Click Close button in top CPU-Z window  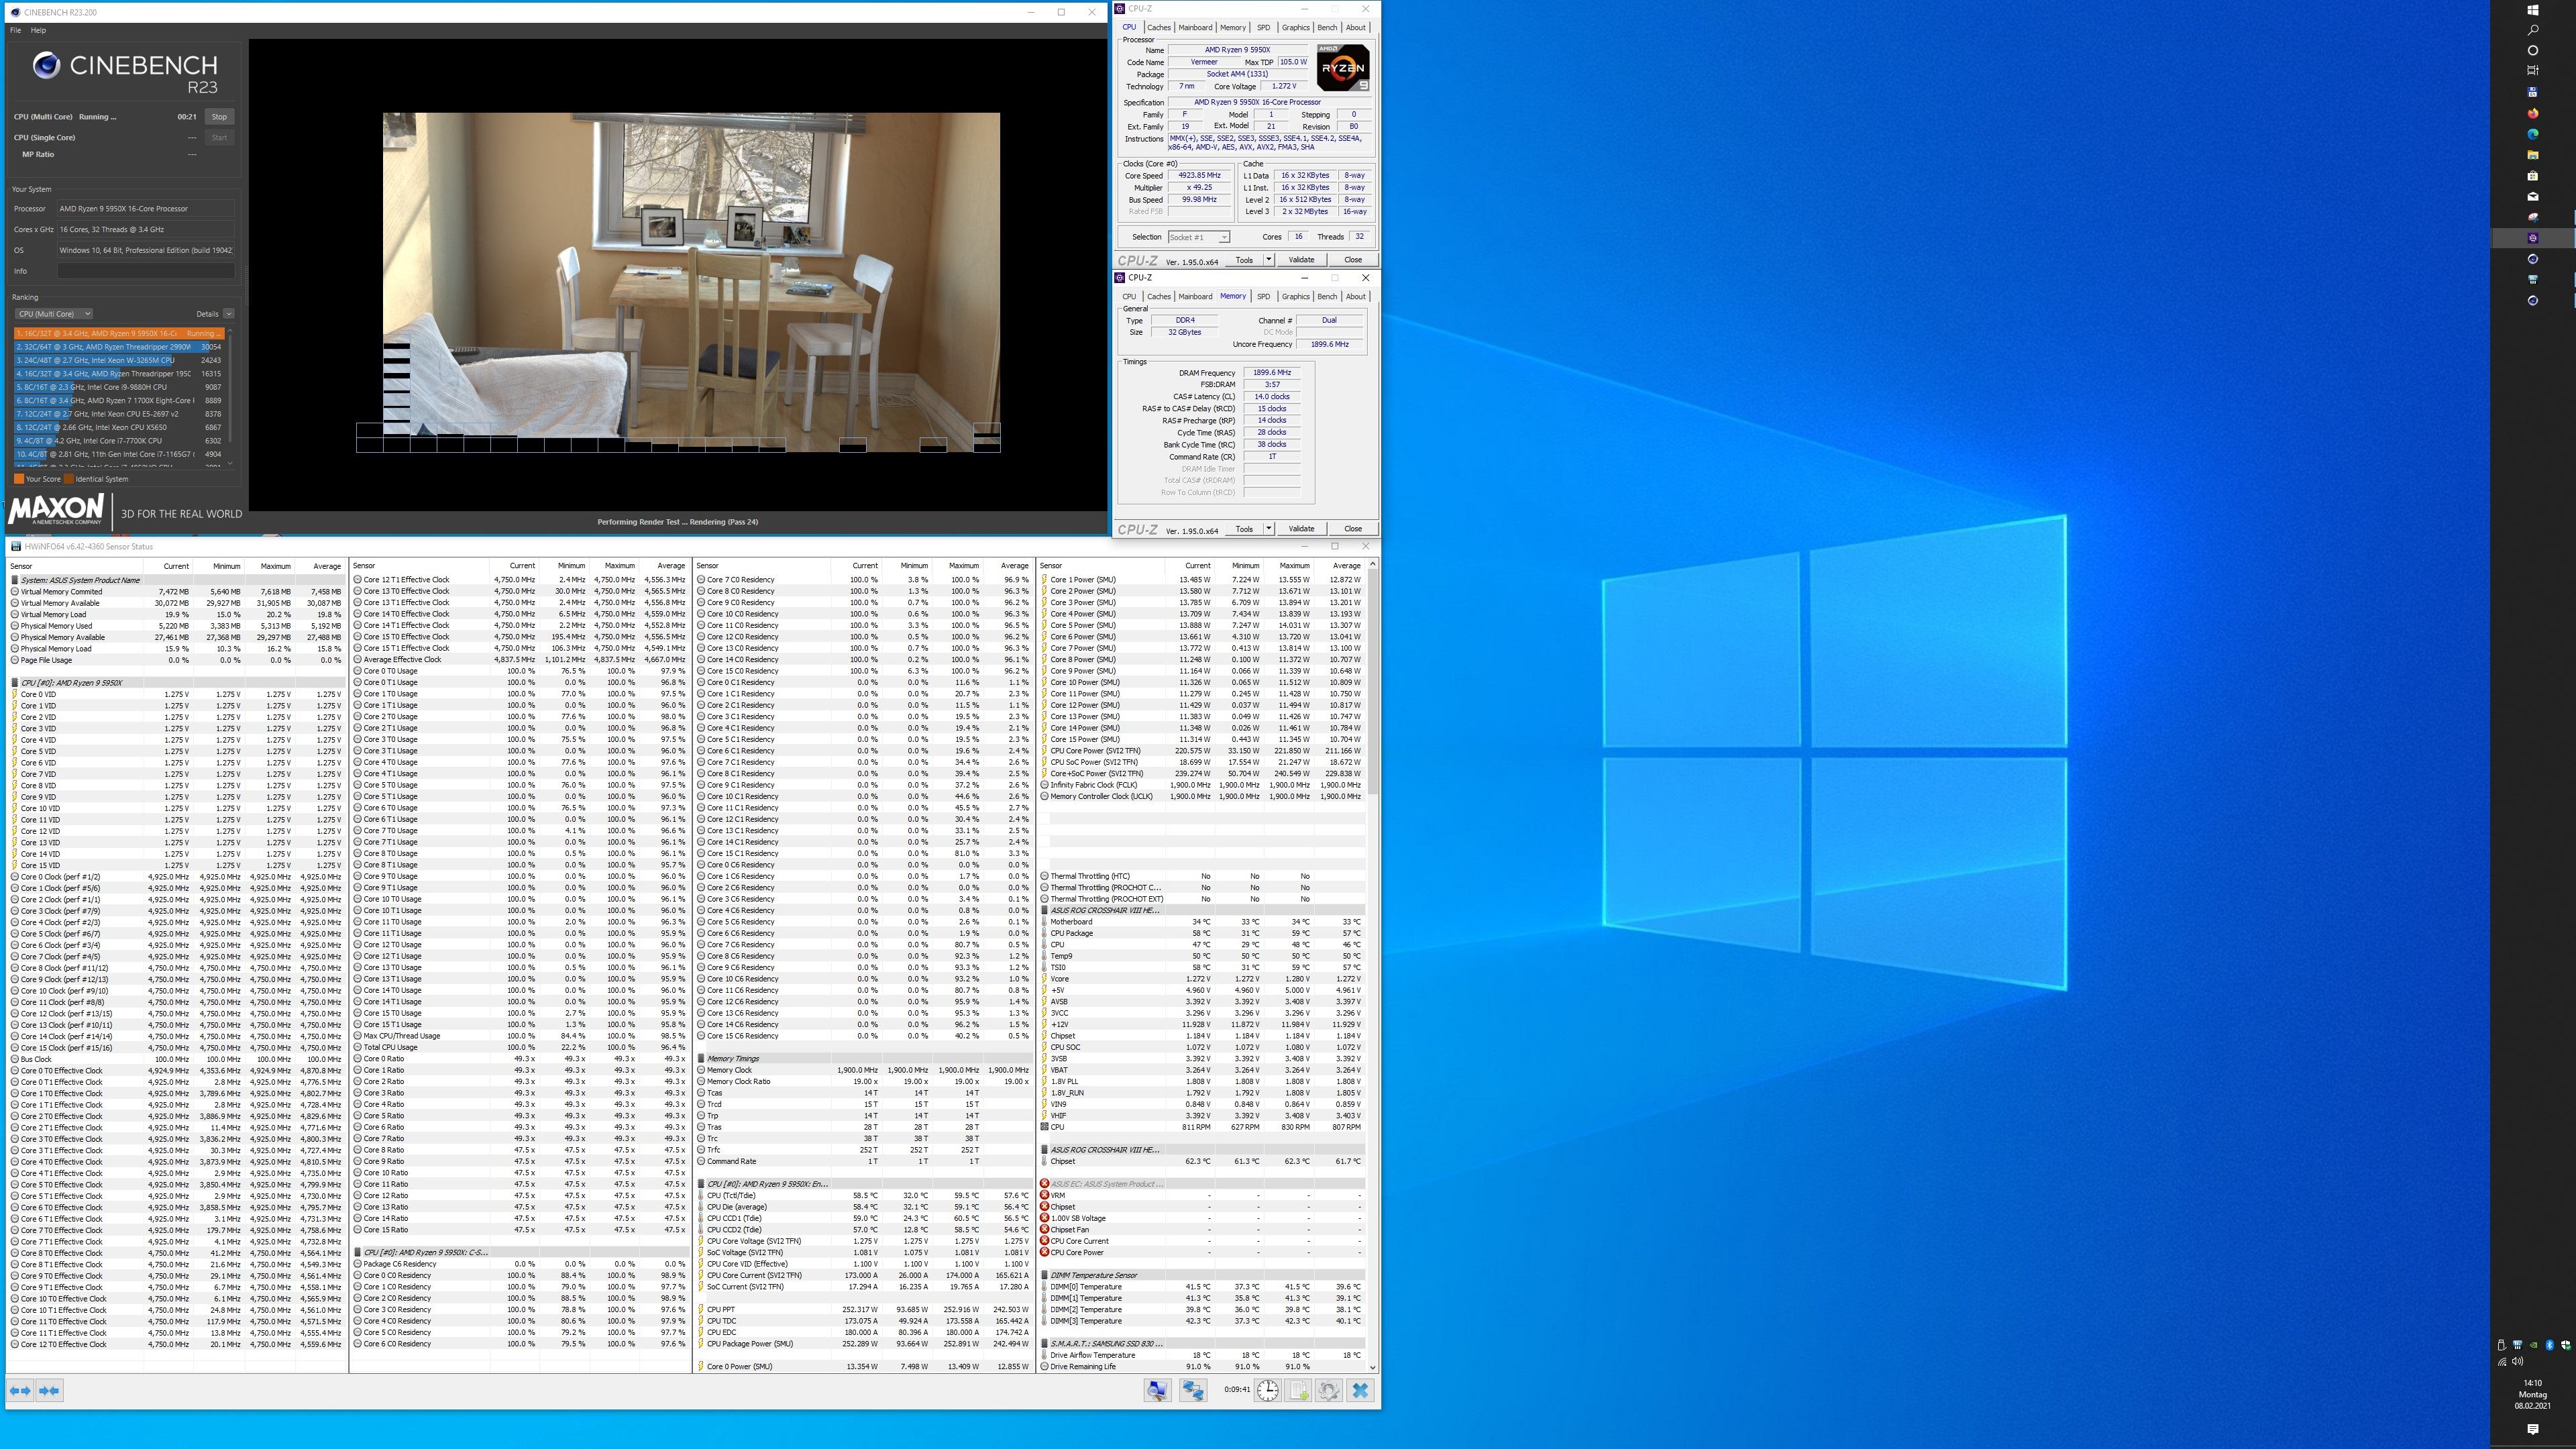1353,260
